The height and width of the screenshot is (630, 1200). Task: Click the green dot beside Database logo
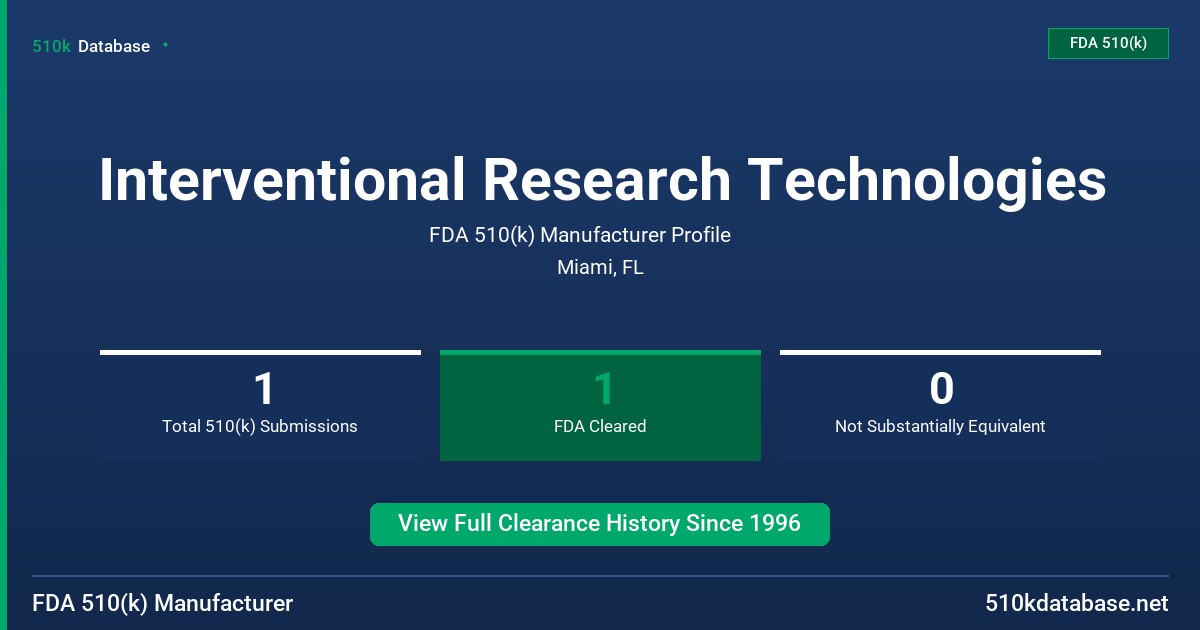click(165, 45)
